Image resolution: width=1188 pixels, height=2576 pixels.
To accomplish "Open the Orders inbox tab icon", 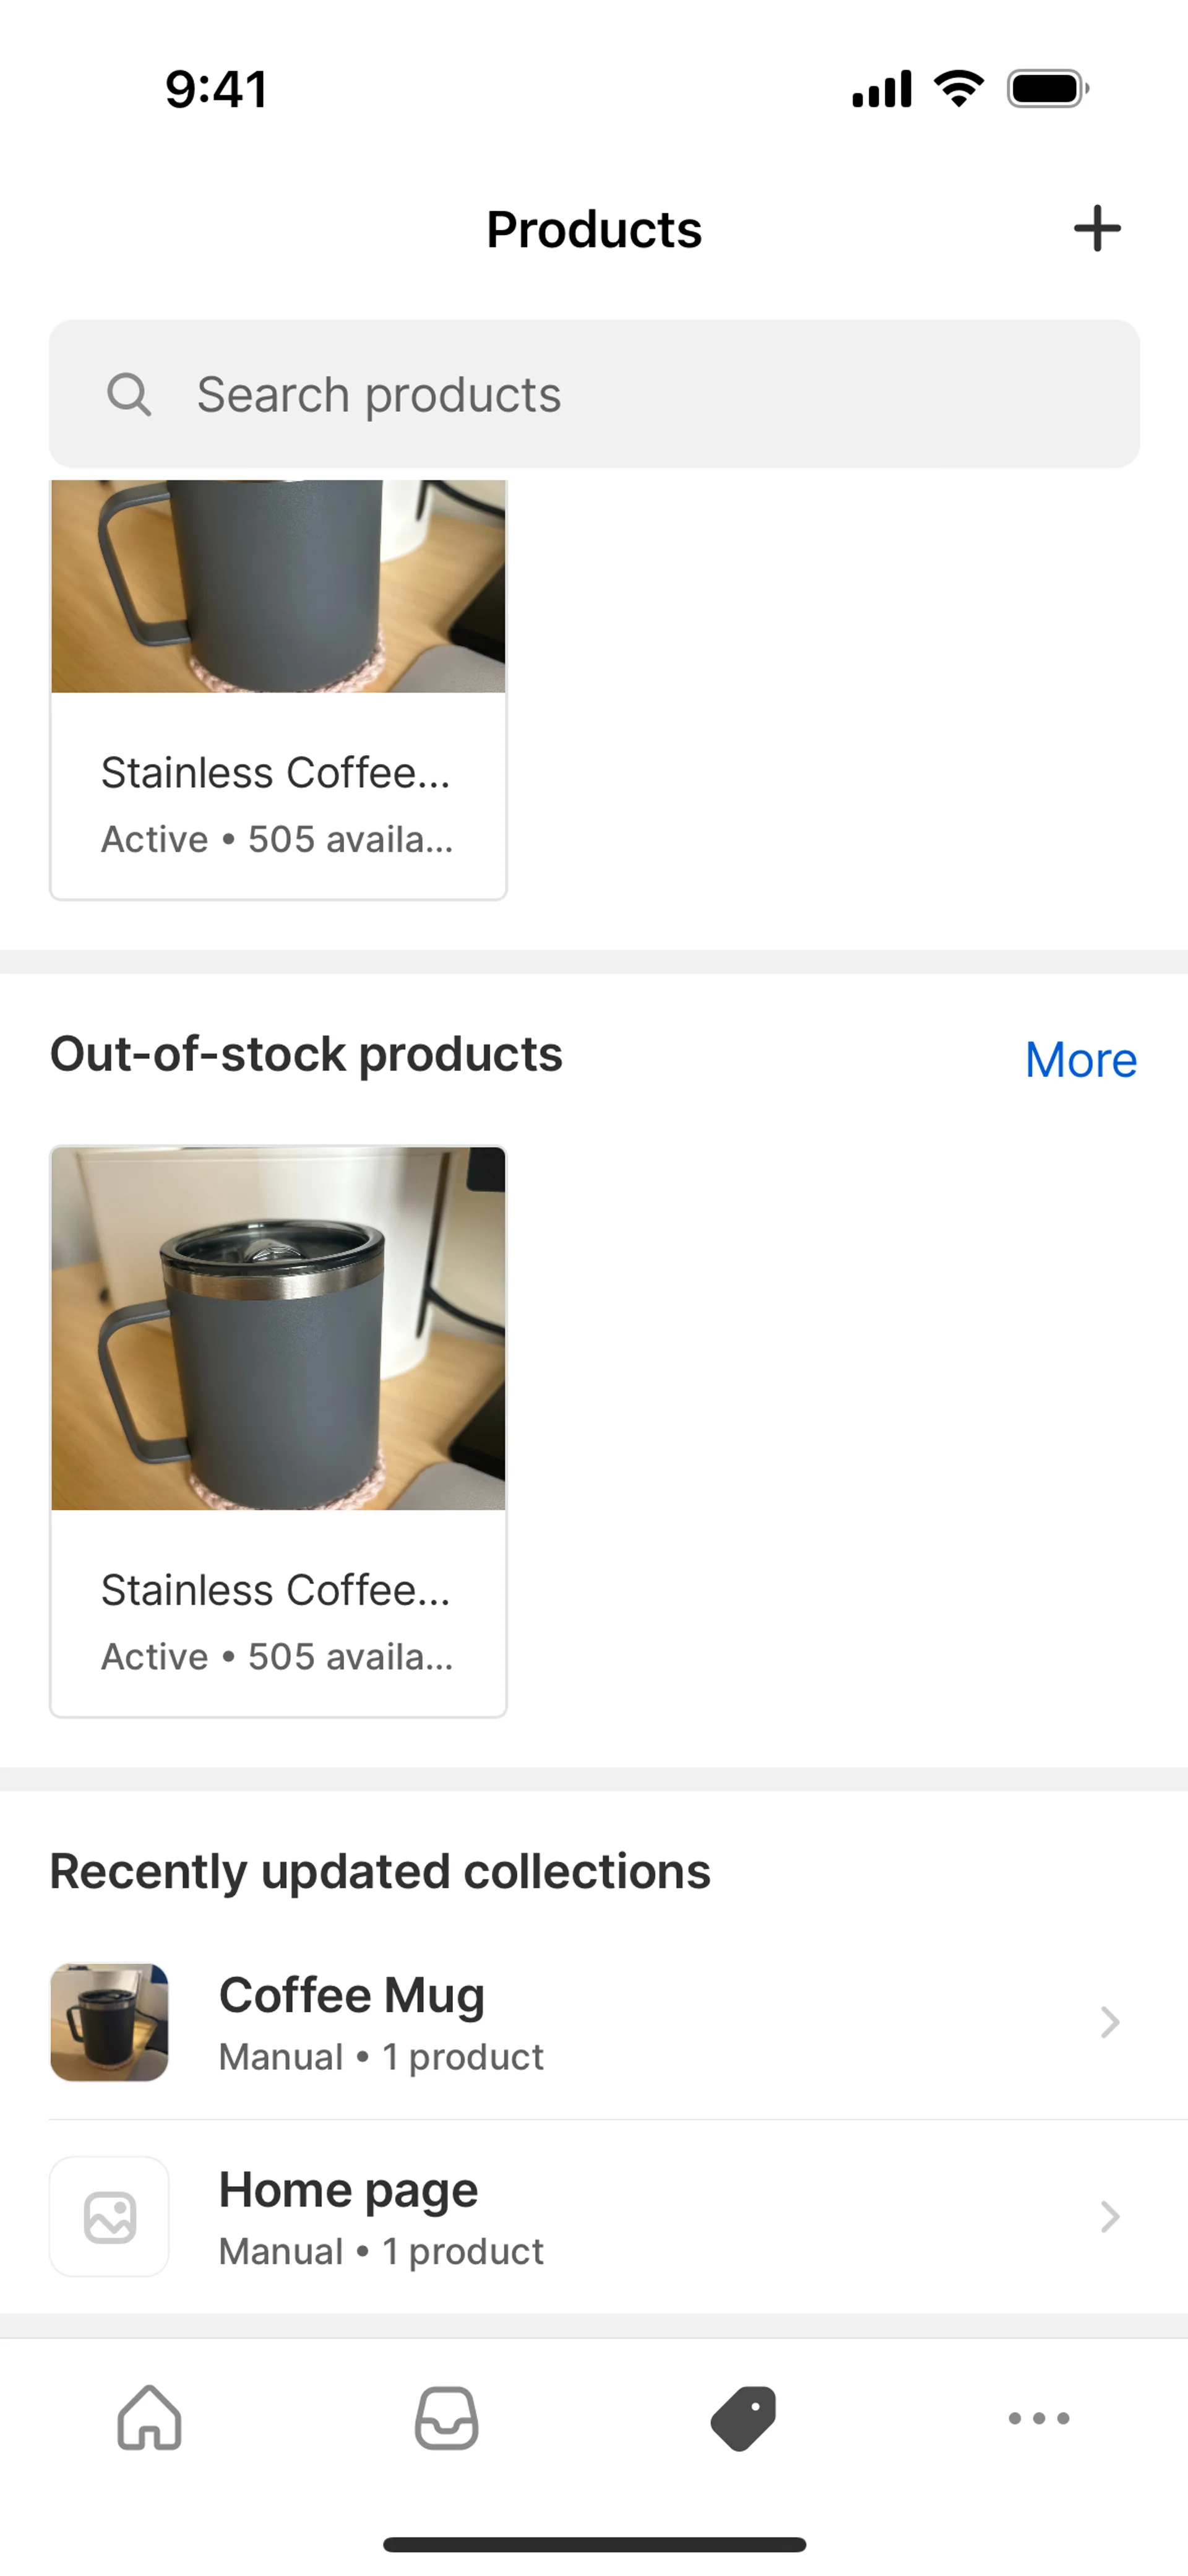I will [x=446, y=2418].
